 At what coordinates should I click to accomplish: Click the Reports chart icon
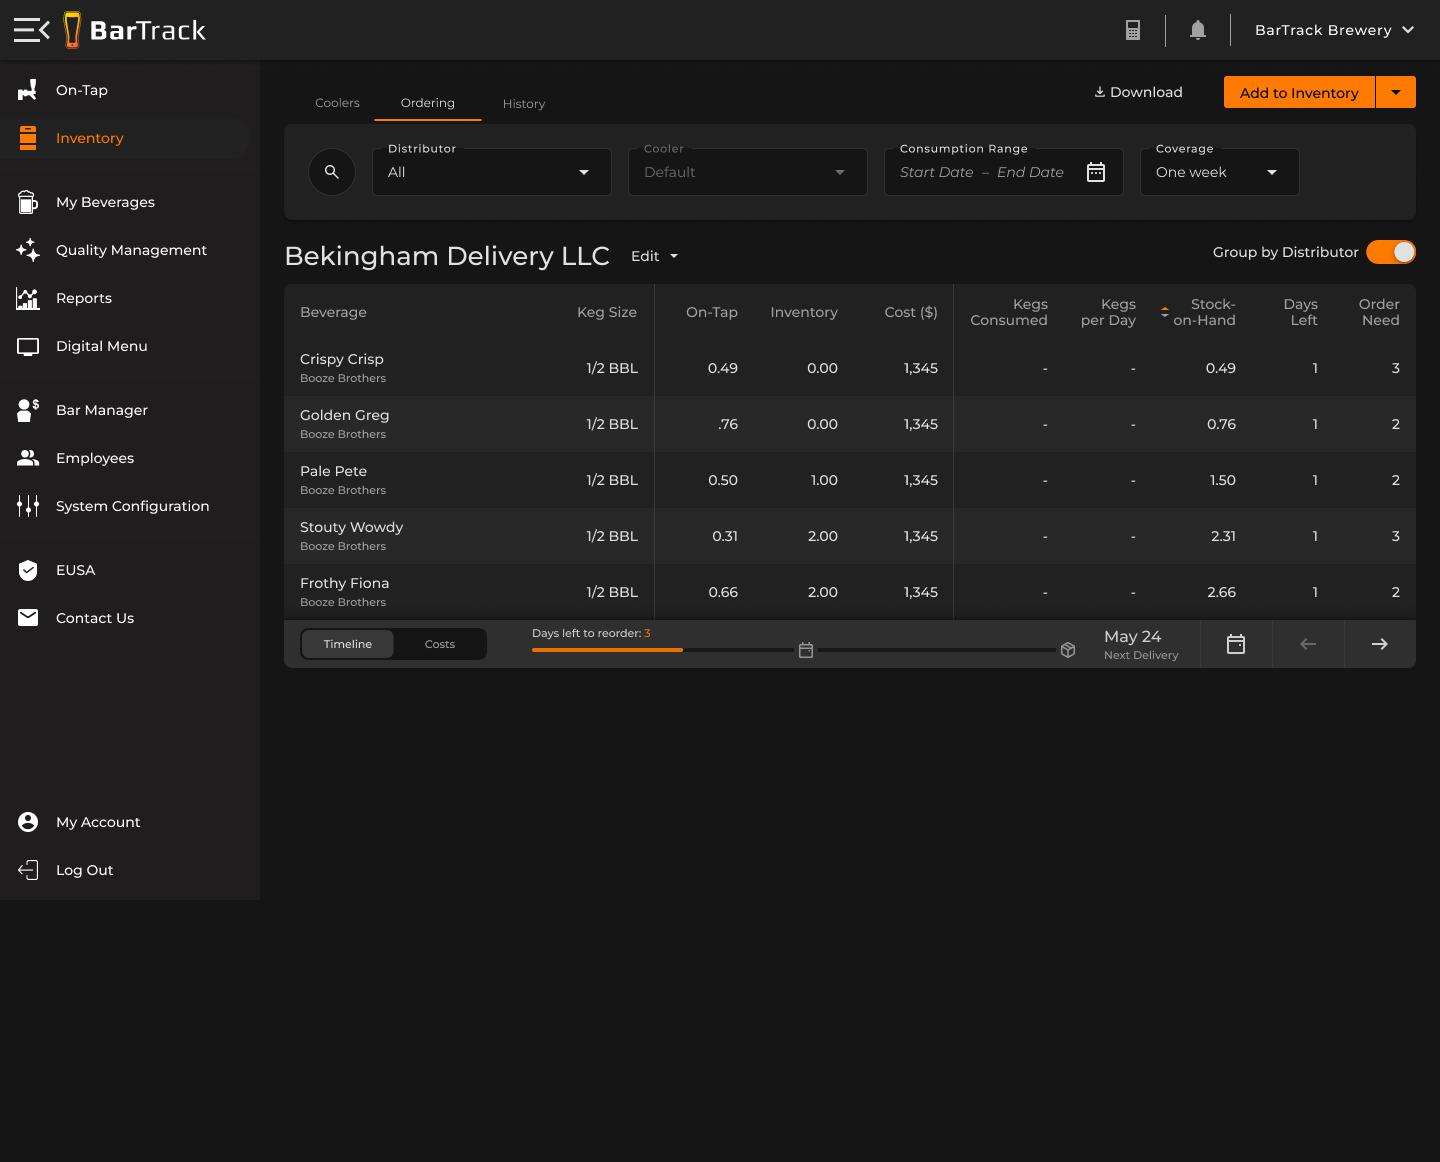(x=28, y=298)
